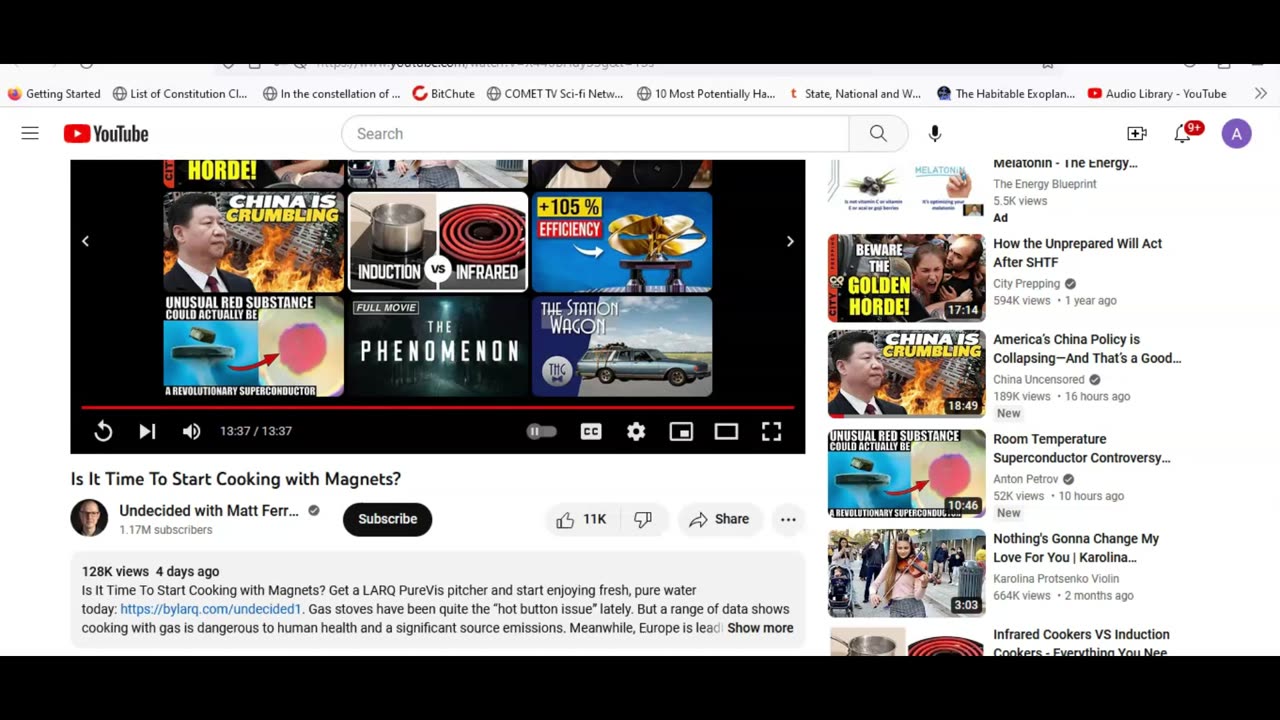Mute the video volume

(x=191, y=431)
